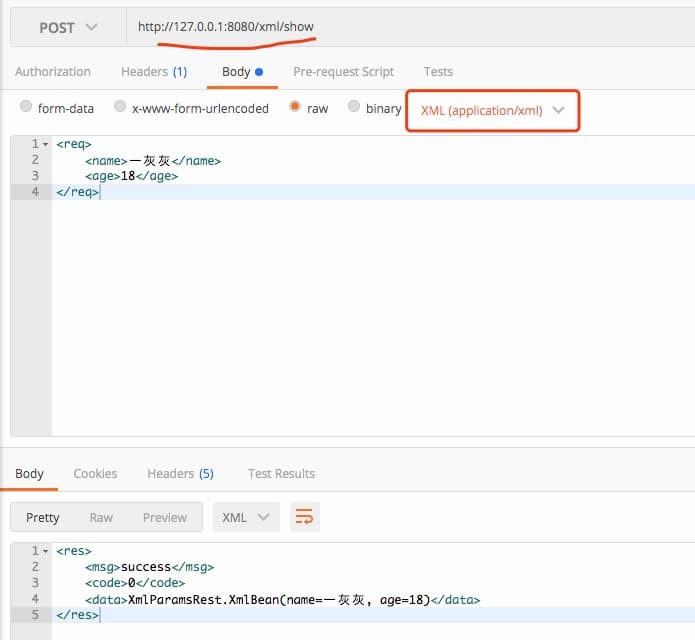Expand the XML (application/xml) content type dropdown
This screenshot has height=640, width=695.
[492, 111]
